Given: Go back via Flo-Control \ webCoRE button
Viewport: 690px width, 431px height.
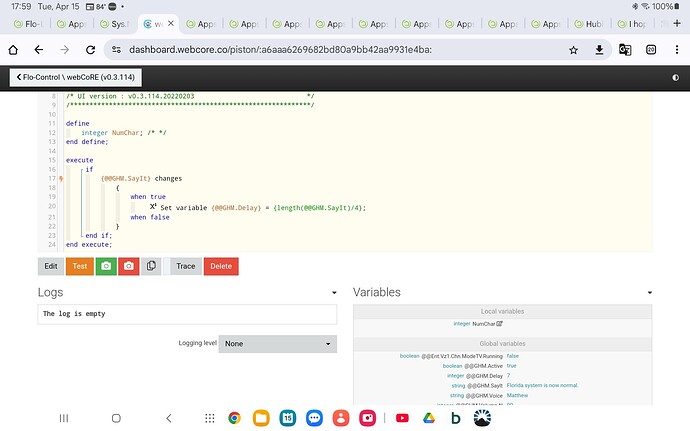Looking at the screenshot, I should coord(76,77).
